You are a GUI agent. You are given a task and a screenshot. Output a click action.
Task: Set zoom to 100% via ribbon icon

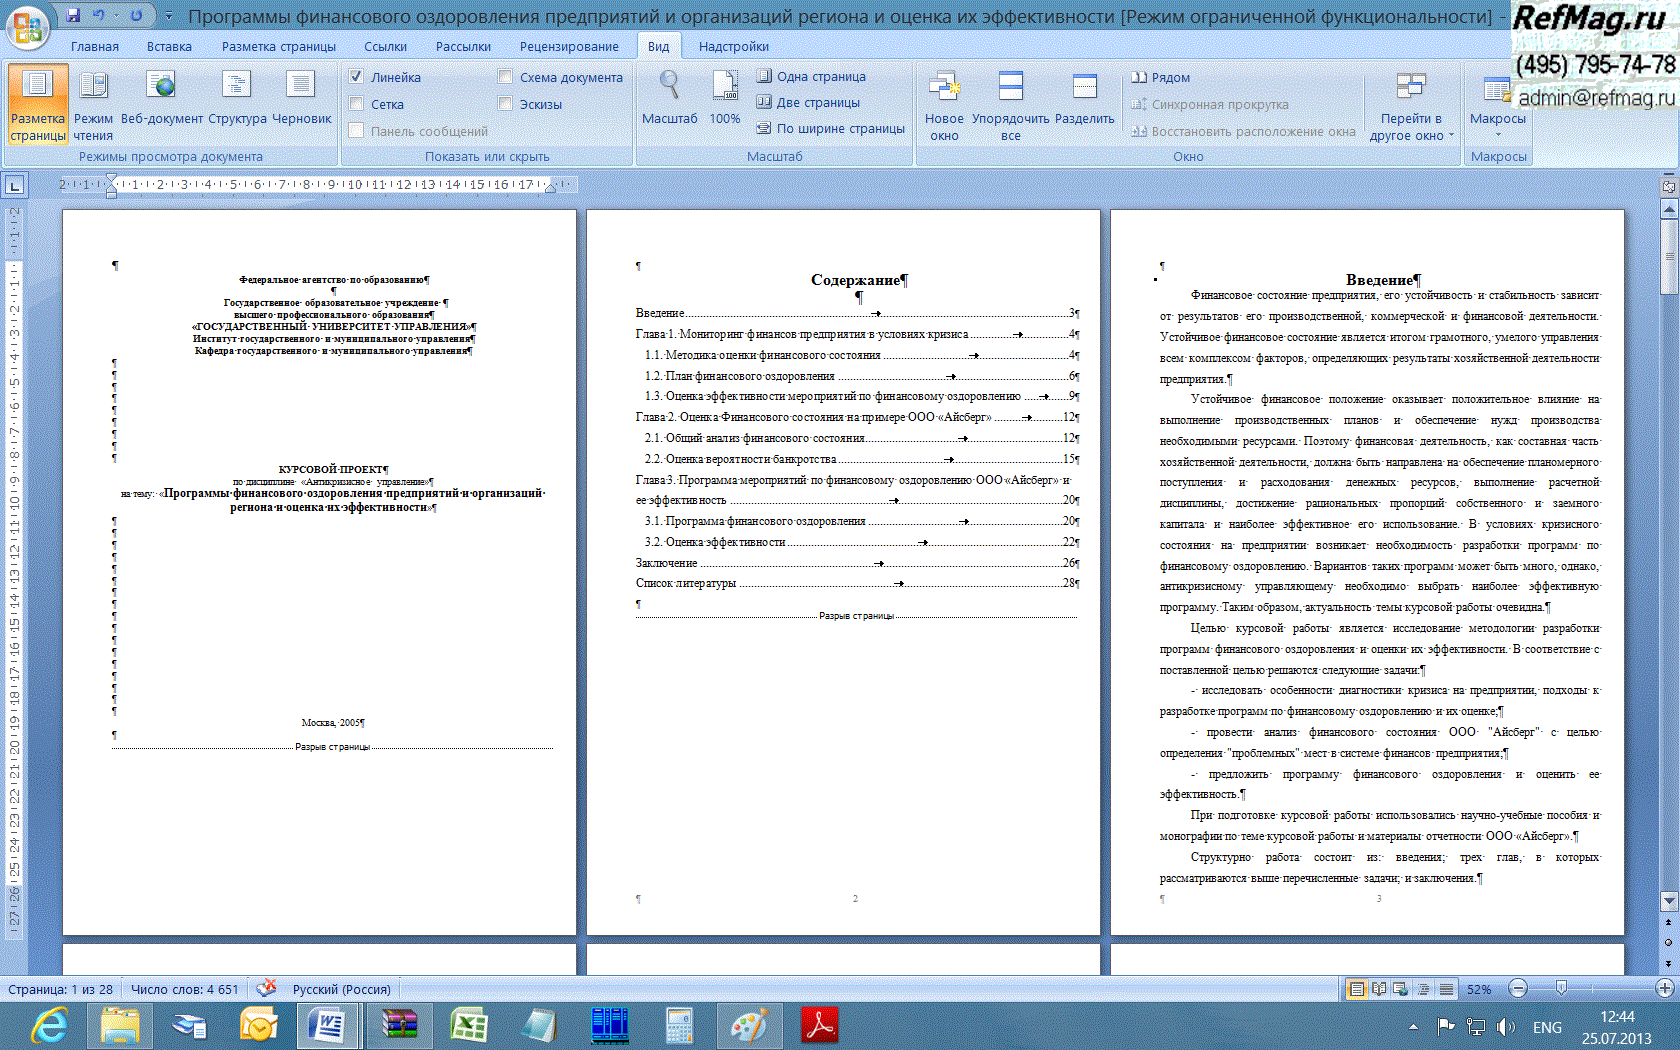725,88
